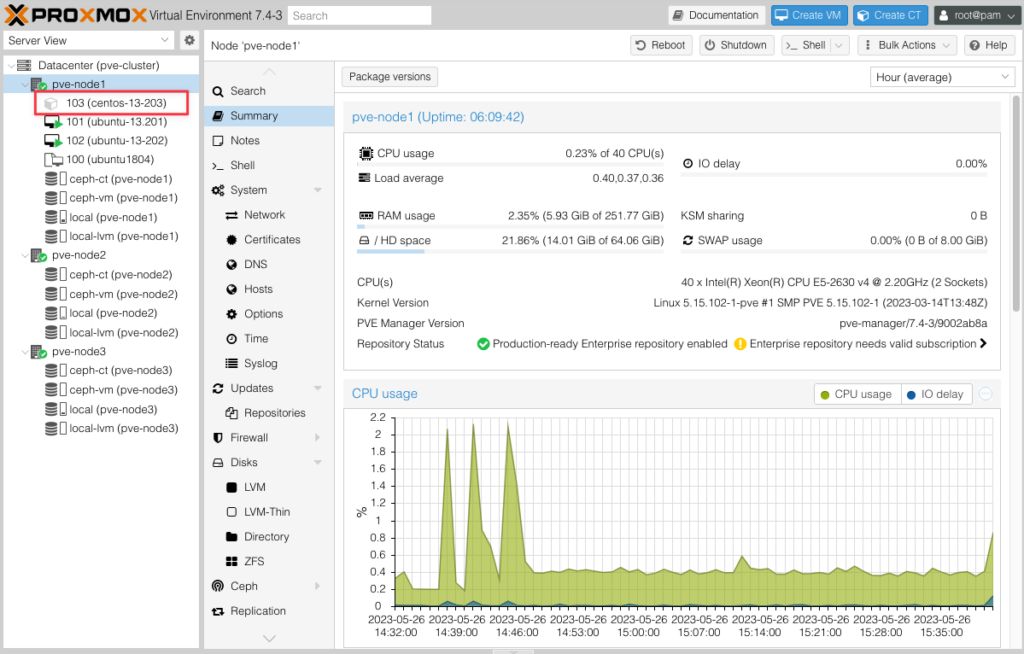Select pve-node2 in the tree
1024x654 pixels.
click(x=78, y=255)
